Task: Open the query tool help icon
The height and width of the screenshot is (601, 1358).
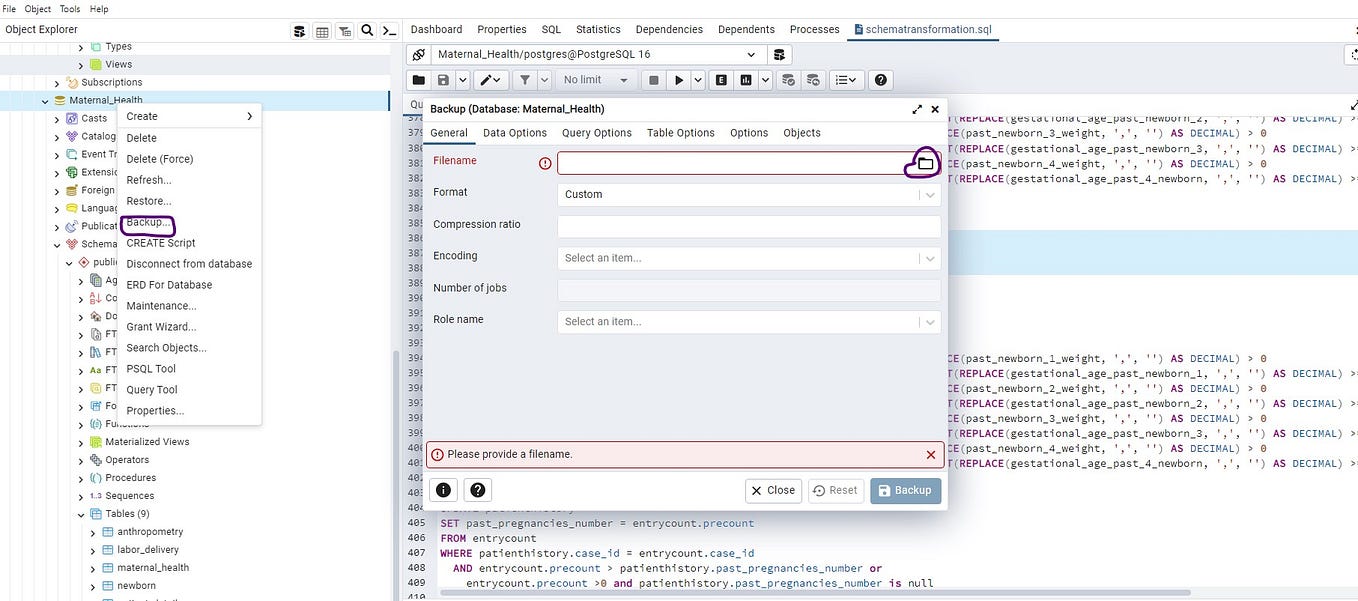Action: (x=880, y=80)
